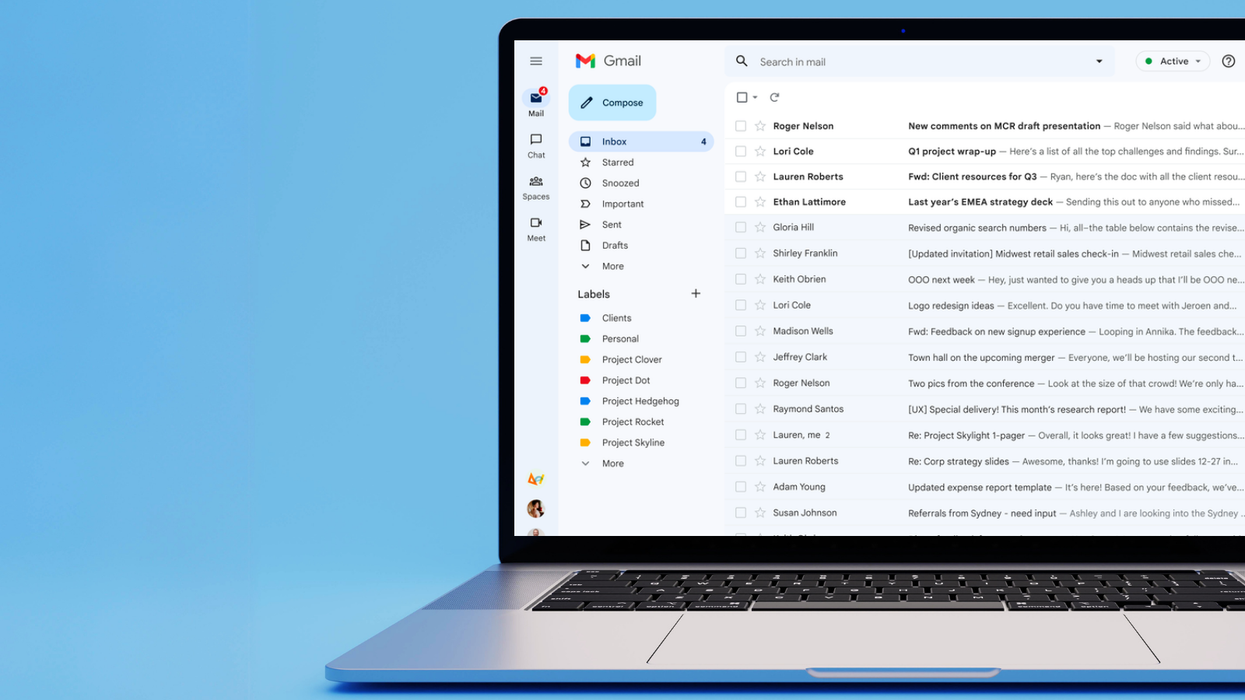Click the Compose button
1245x700 pixels.
click(612, 102)
